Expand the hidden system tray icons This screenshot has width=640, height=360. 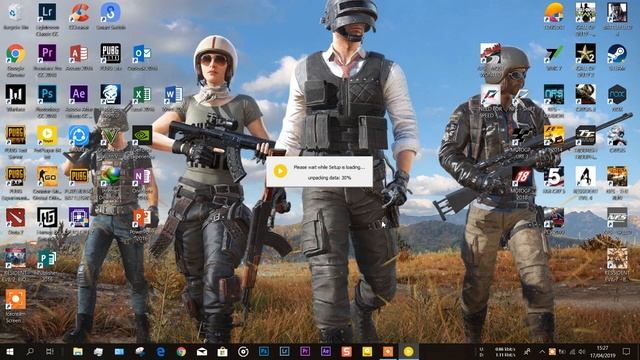tap(542, 351)
